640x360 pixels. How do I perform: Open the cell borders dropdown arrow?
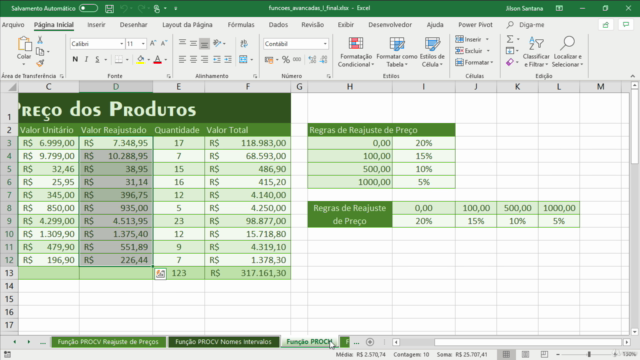coord(127,60)
